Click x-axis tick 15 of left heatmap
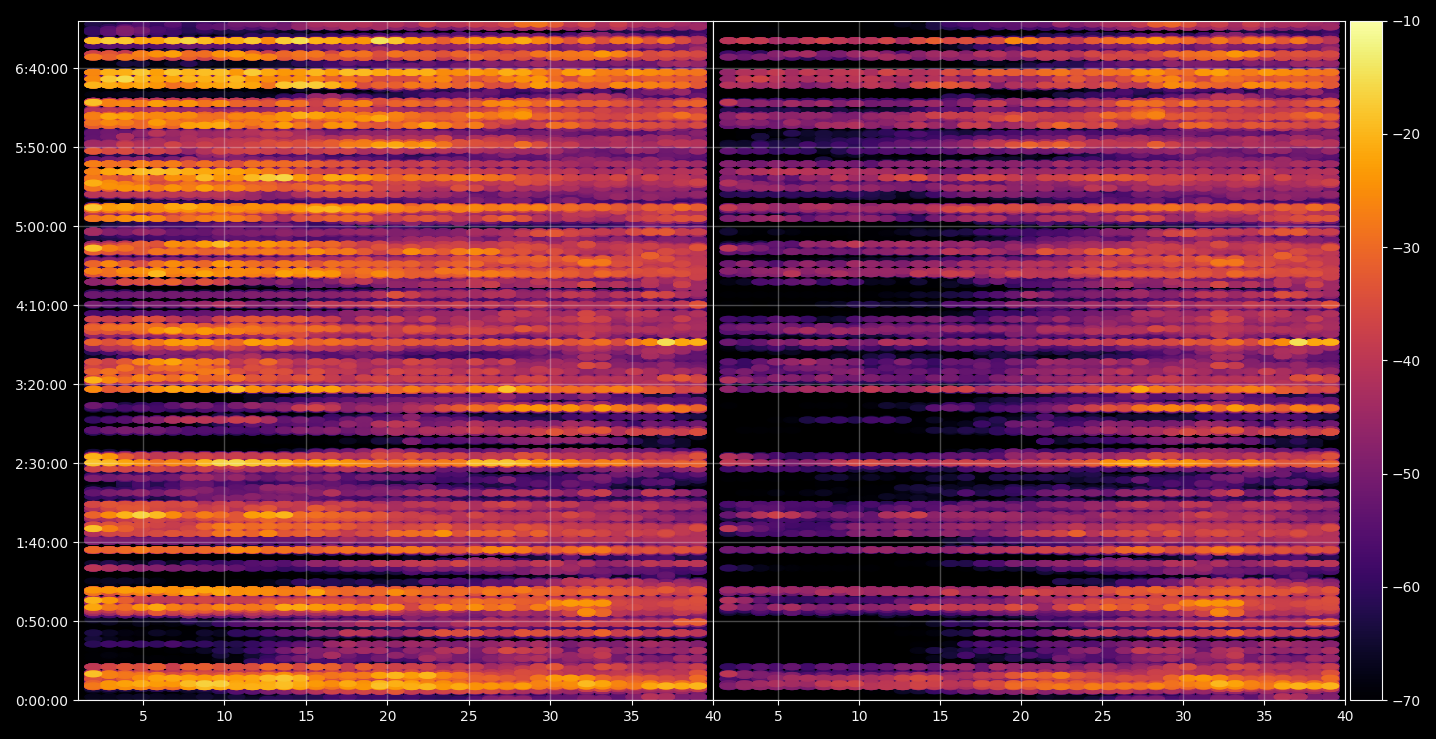This screenshot has height=739, width=1436. coord(306,716)
